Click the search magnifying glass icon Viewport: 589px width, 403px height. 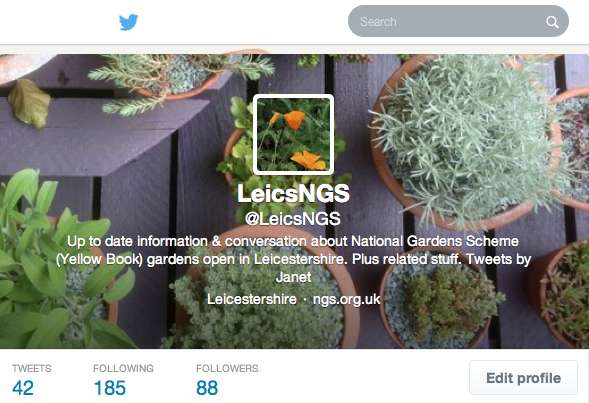pyautogui.click(x=552, y=22)
